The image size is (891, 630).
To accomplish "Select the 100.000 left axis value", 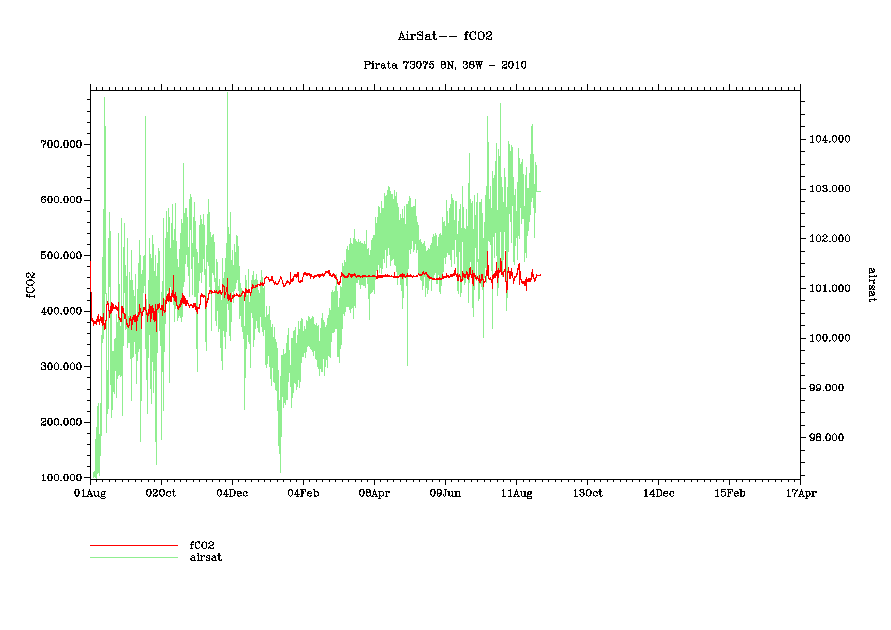I will (x=61, y=477).
